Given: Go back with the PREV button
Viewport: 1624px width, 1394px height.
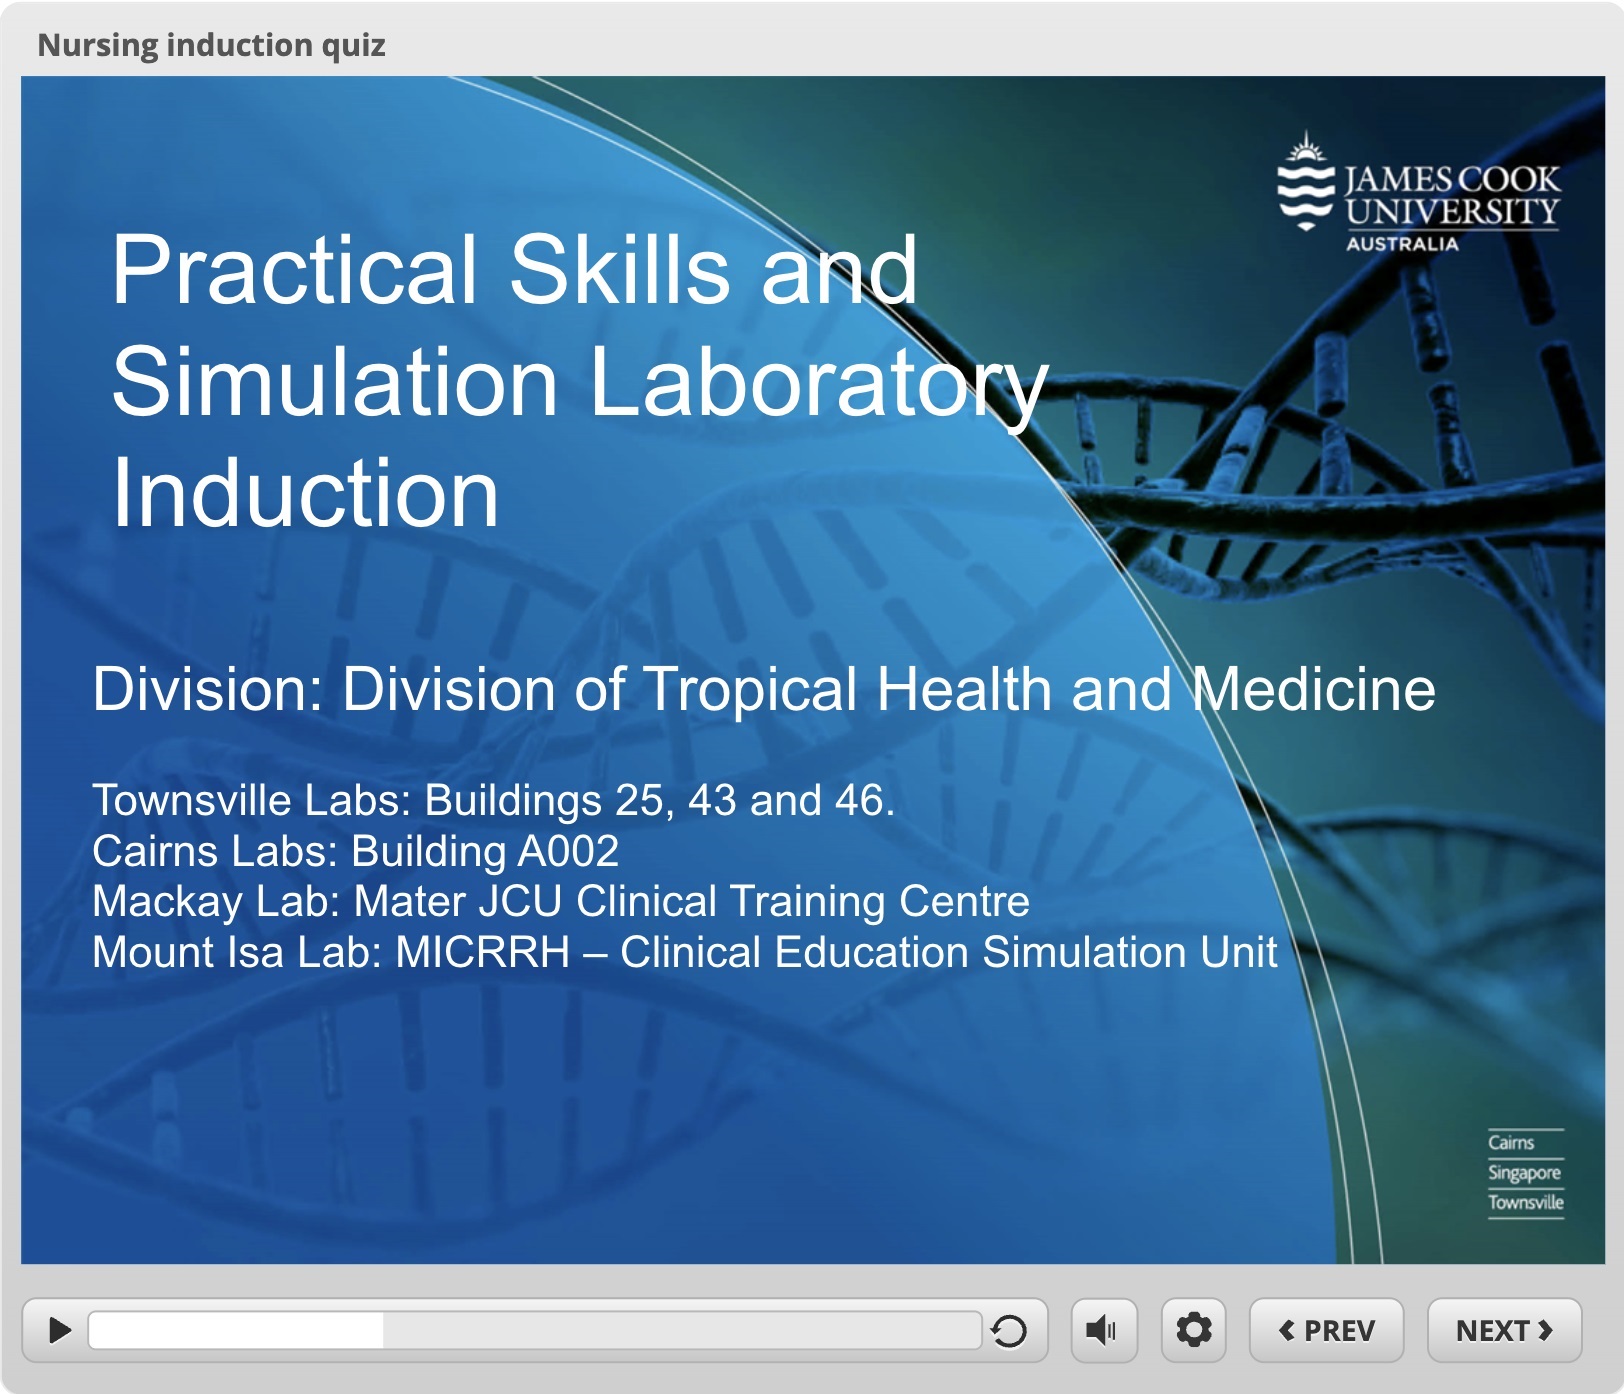Looking at the screenshot, I should point(1326,1331).
